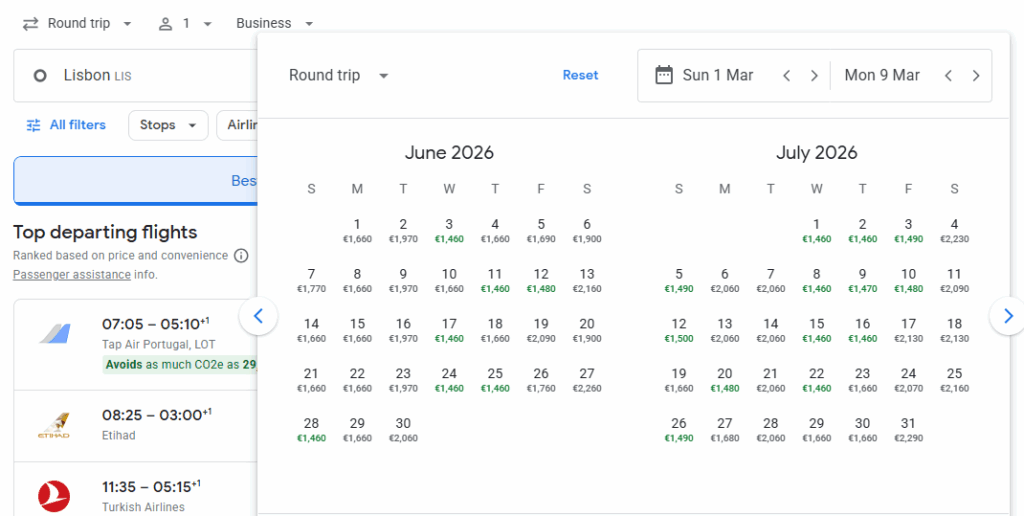The width and height of the screenshot is (1024, 516).
Task: Shift return date one day earlier
Action: point(948,76)
